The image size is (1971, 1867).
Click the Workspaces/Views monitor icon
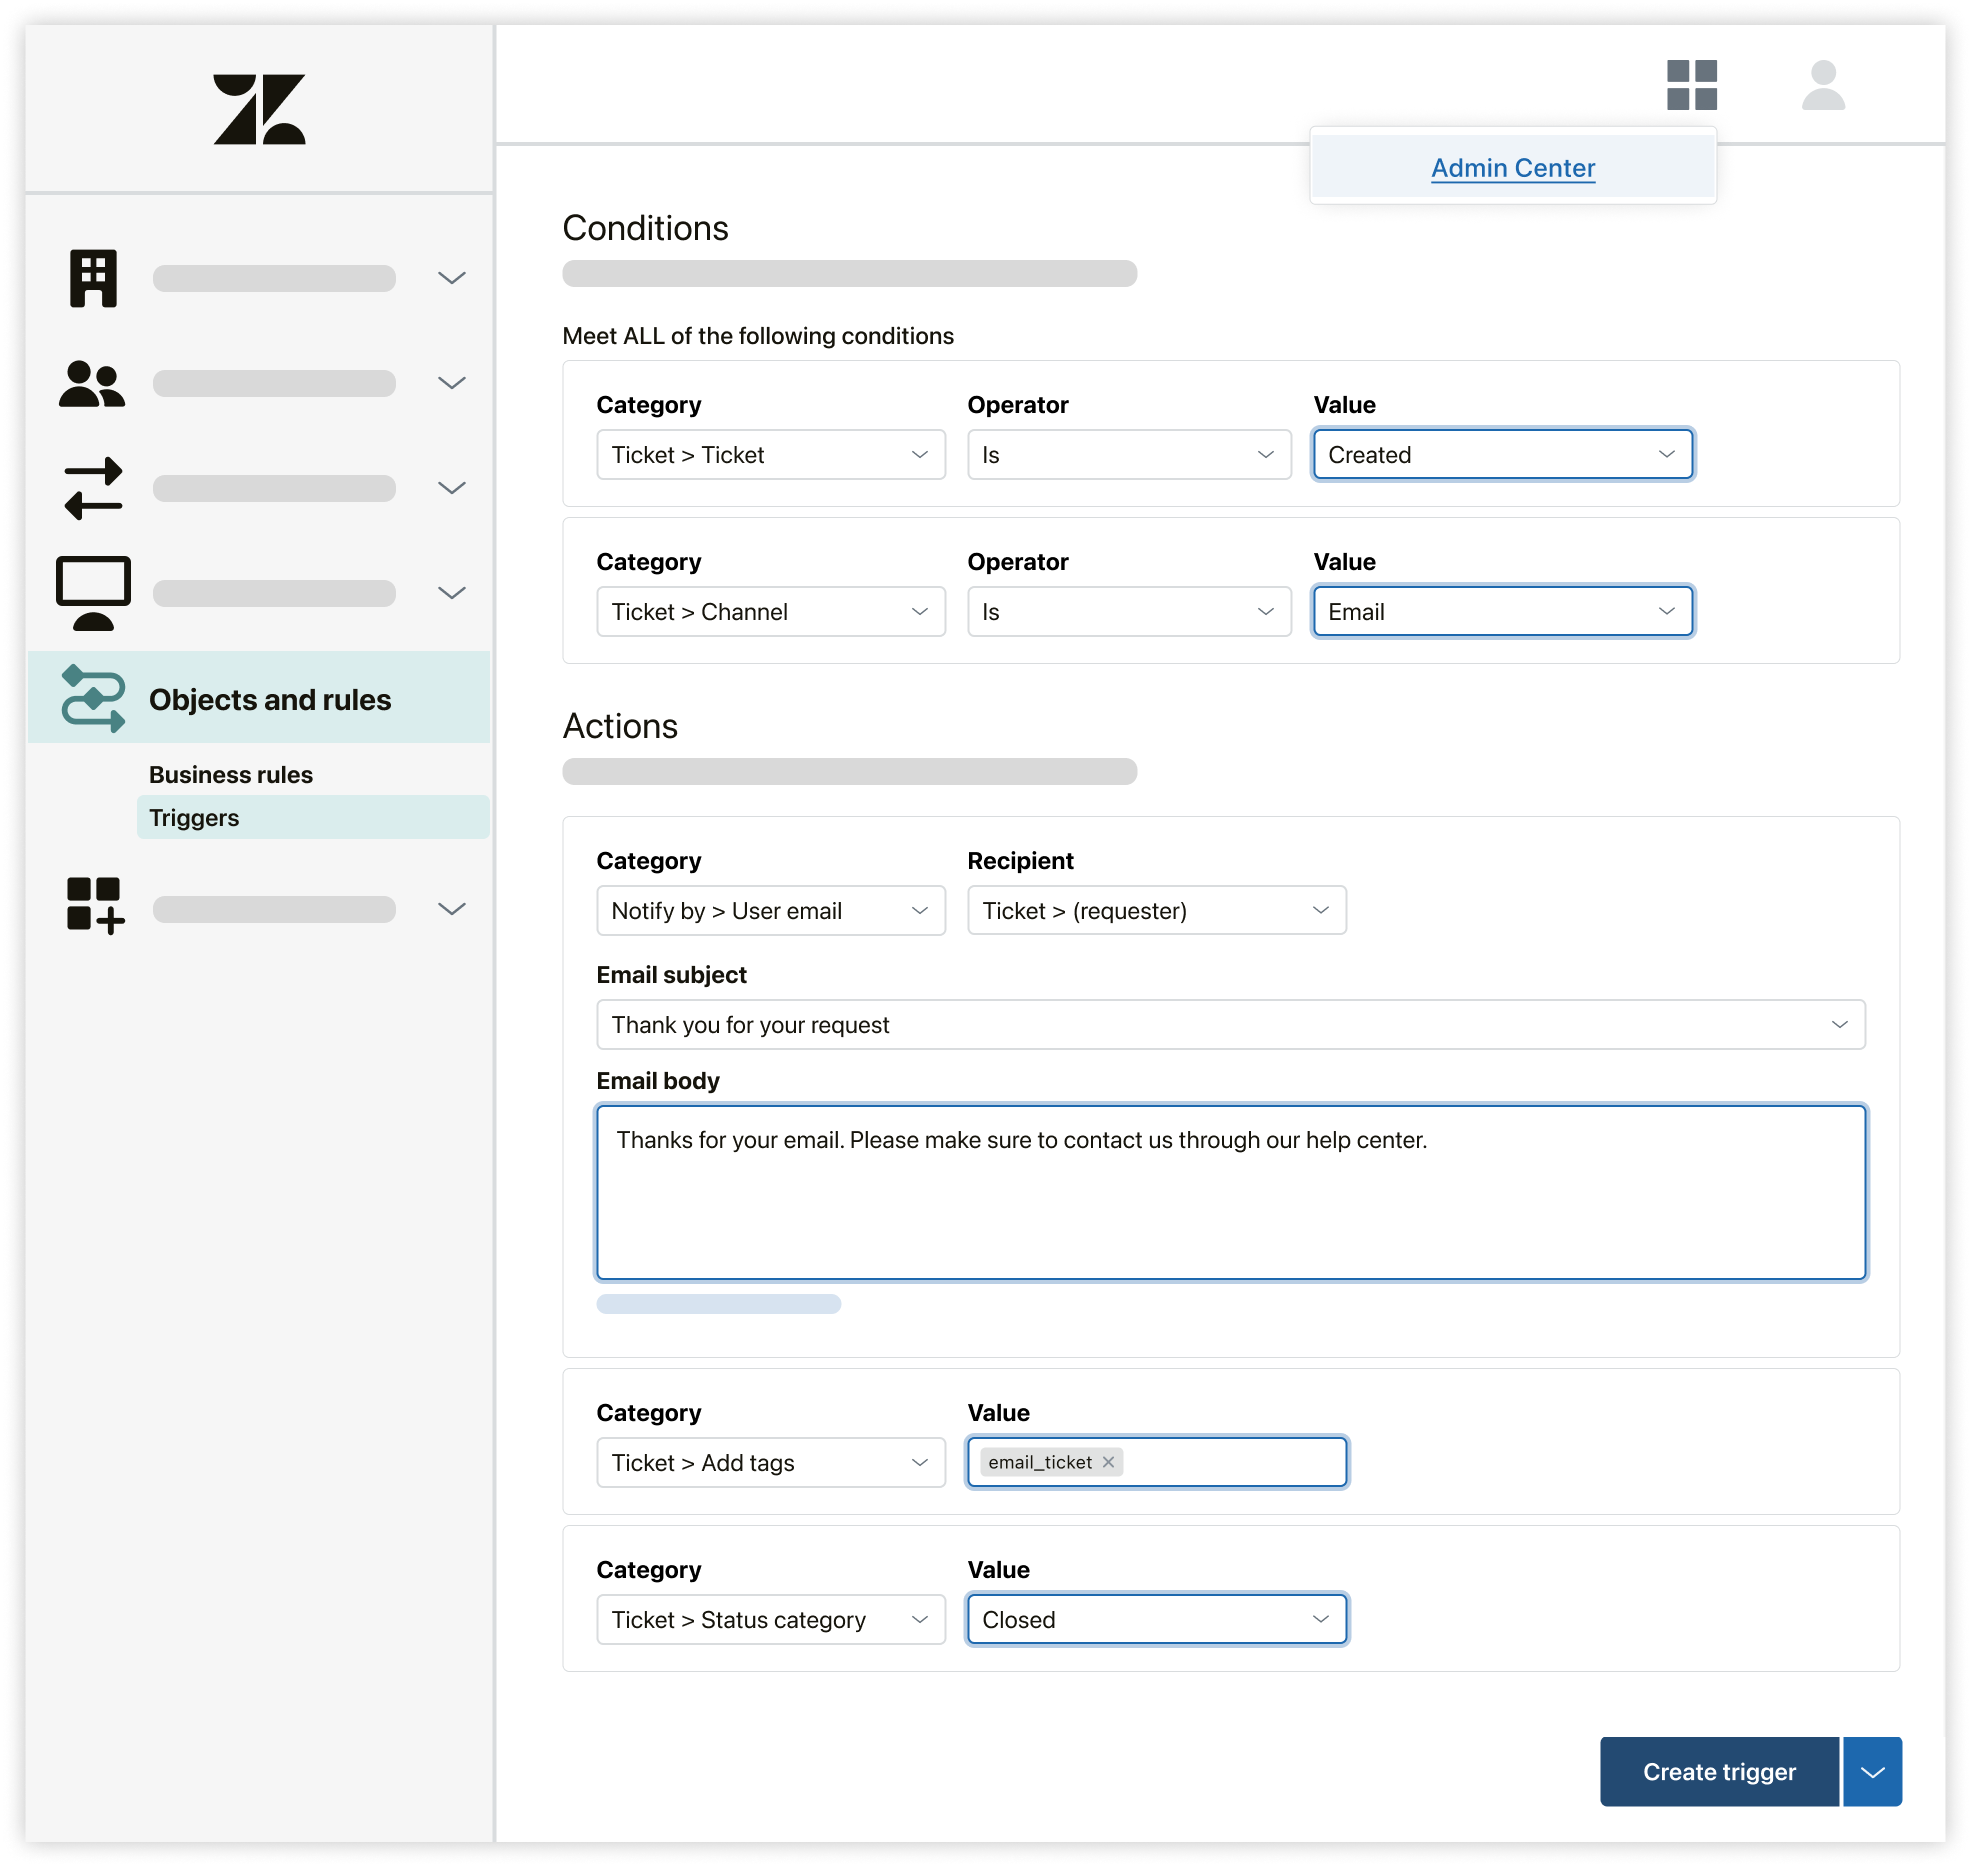point(95,588)
